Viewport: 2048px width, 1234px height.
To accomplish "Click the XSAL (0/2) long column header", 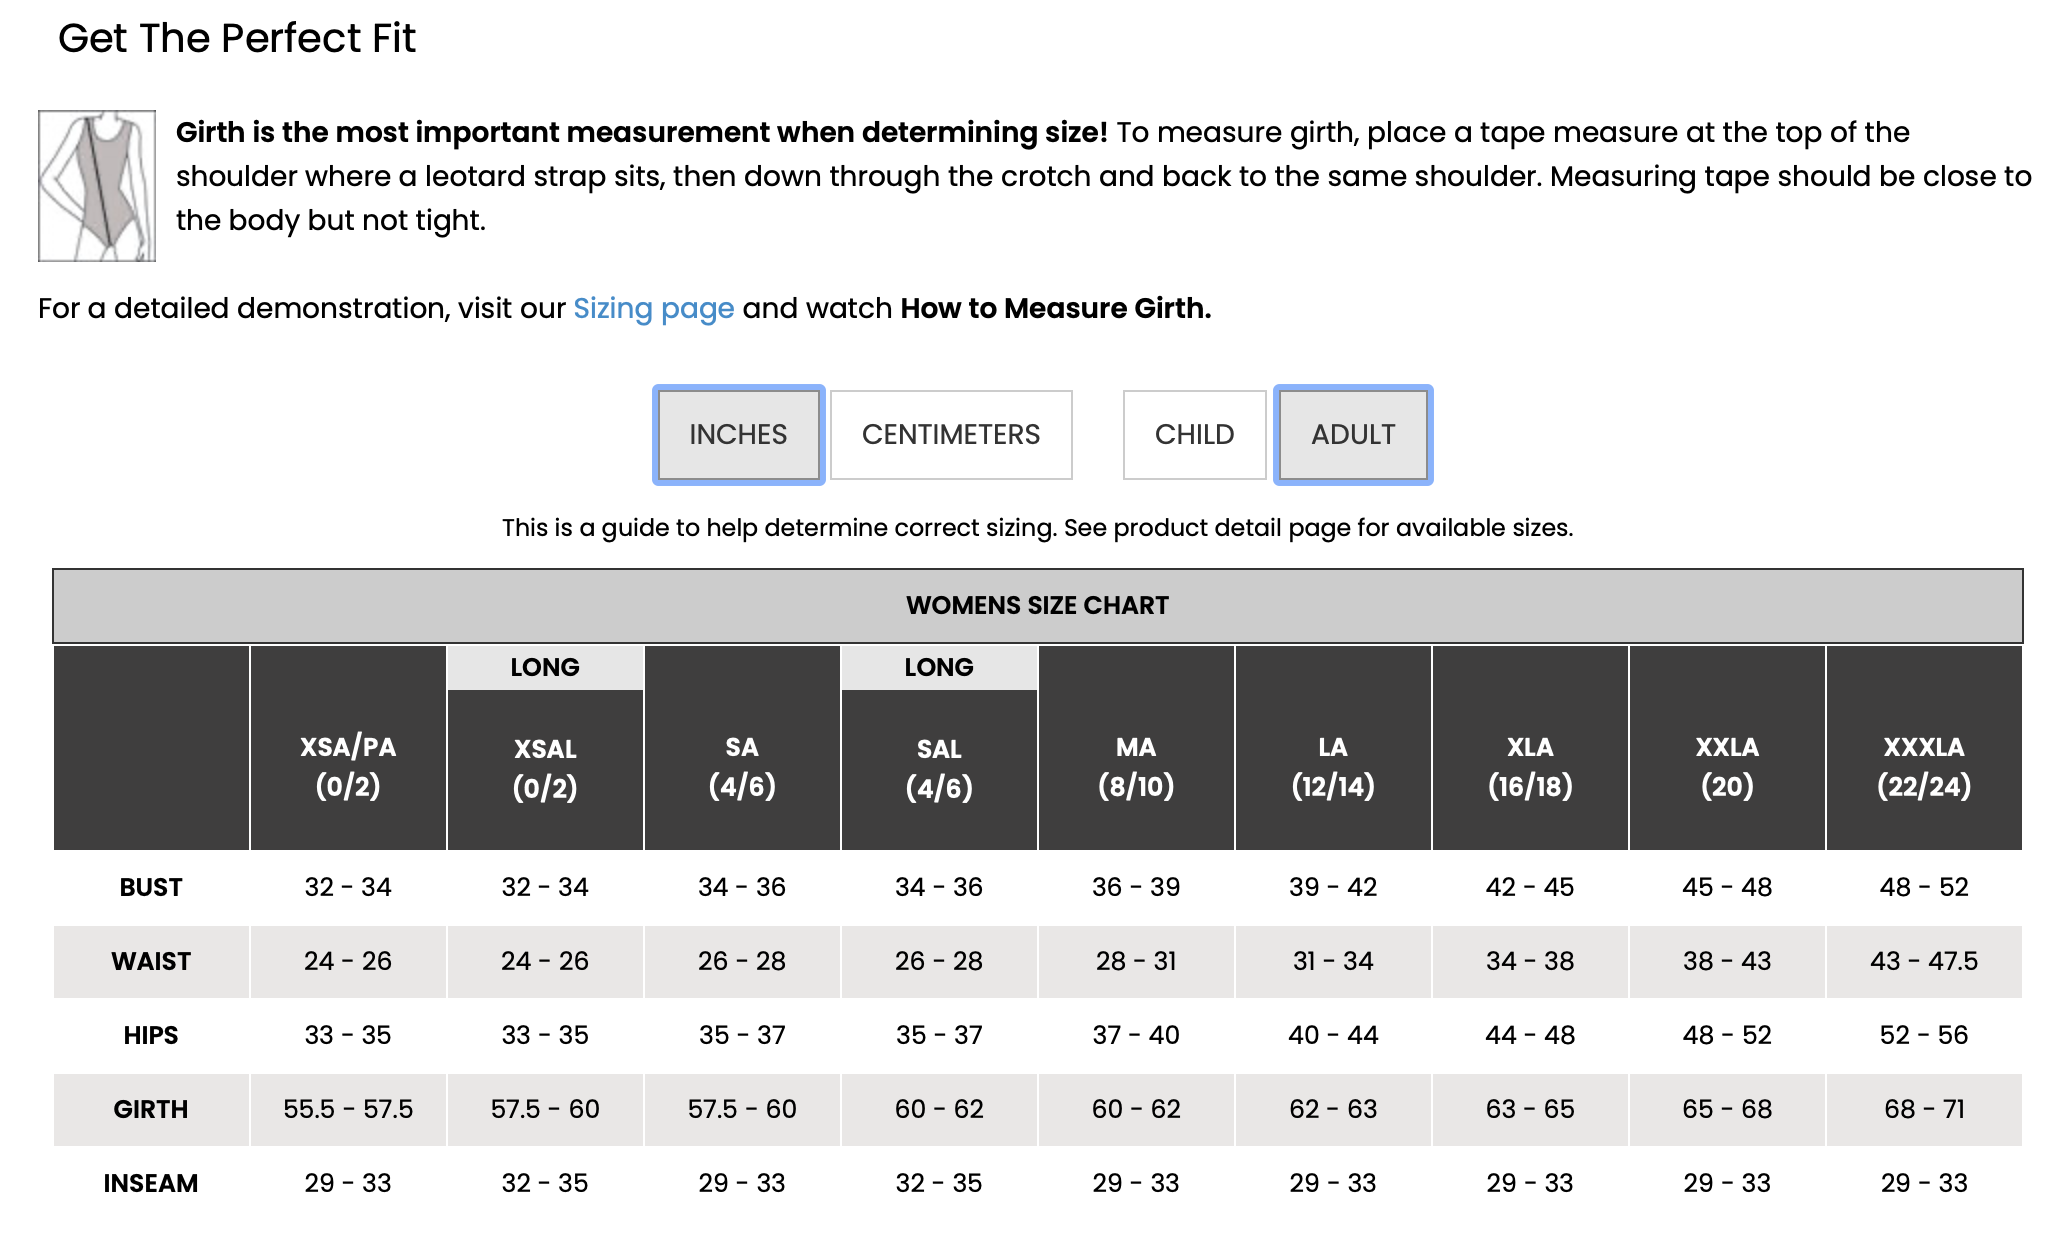I will click(545, 770).
